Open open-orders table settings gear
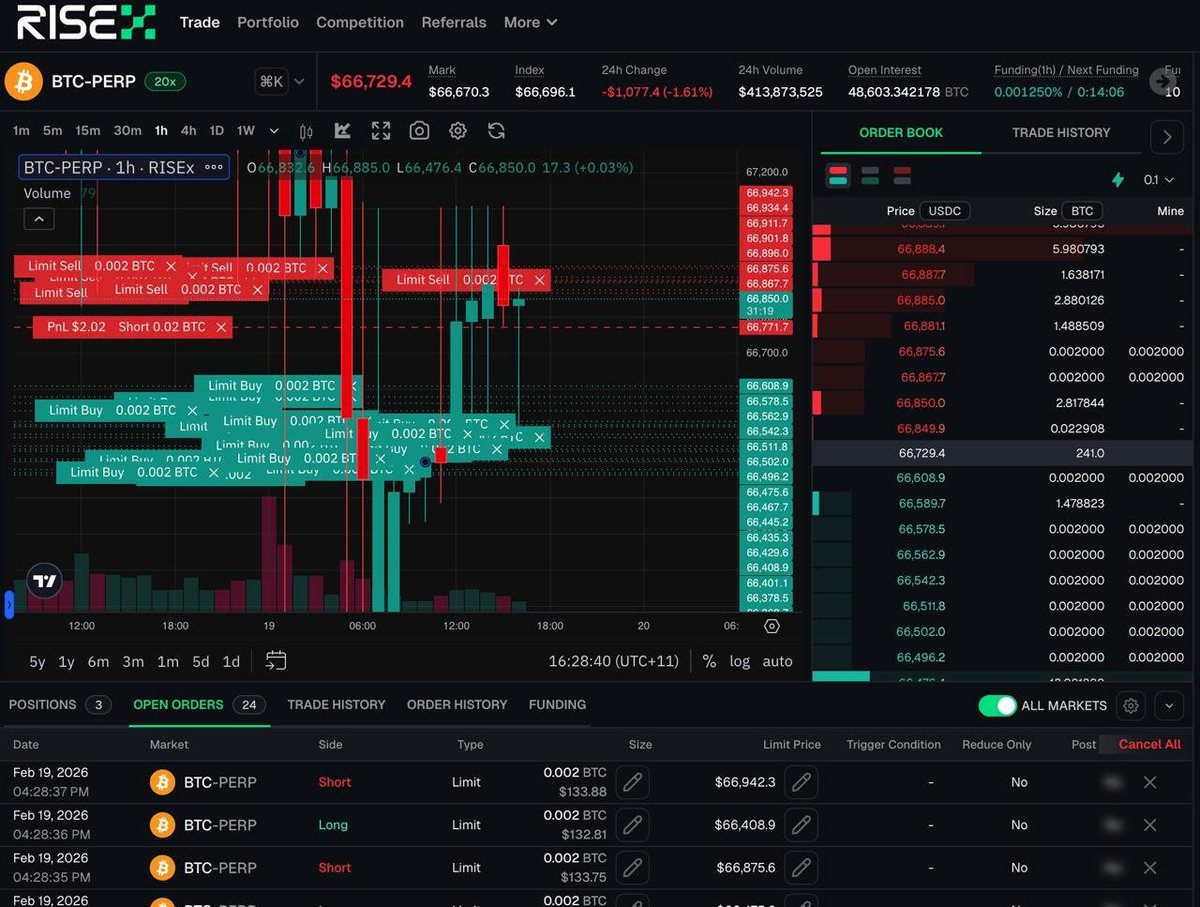 point(1131,706)
